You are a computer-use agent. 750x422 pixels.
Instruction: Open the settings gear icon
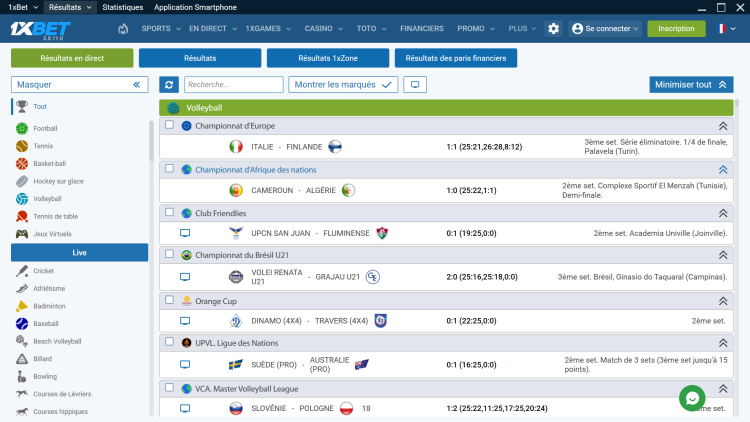tap(553, 29)
